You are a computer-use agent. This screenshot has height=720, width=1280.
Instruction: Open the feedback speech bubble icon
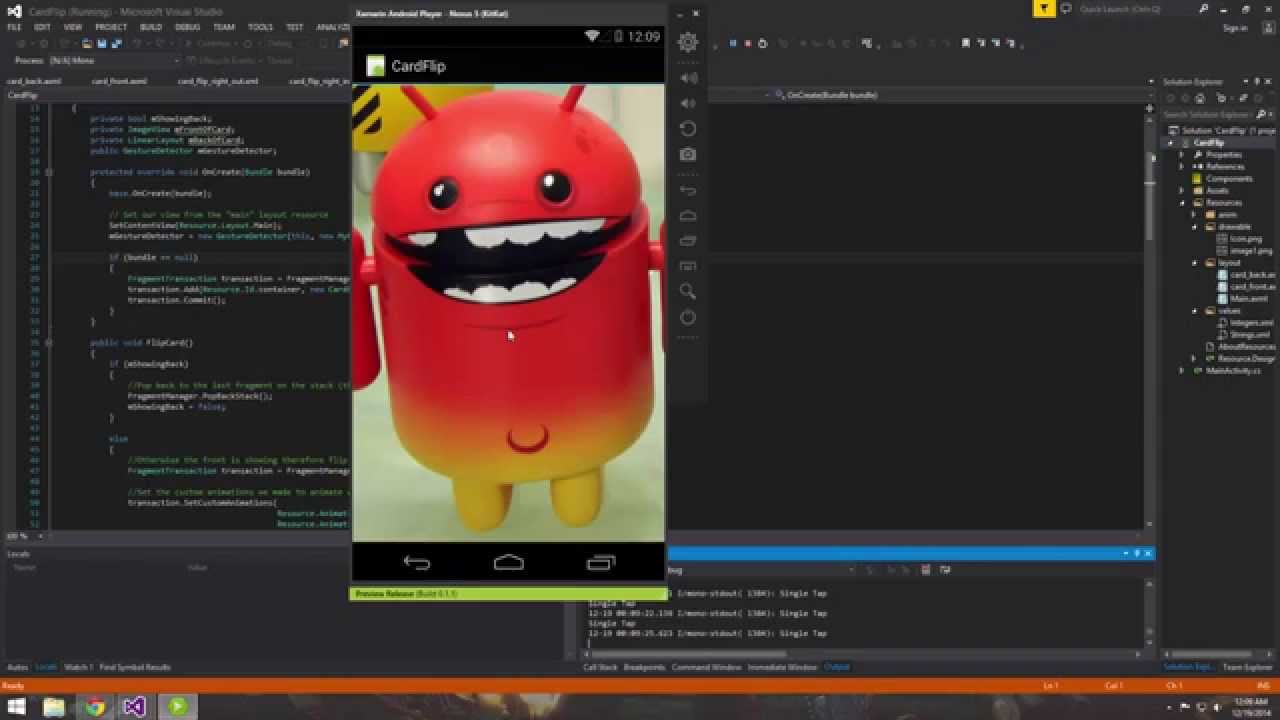coord(1066,9)
